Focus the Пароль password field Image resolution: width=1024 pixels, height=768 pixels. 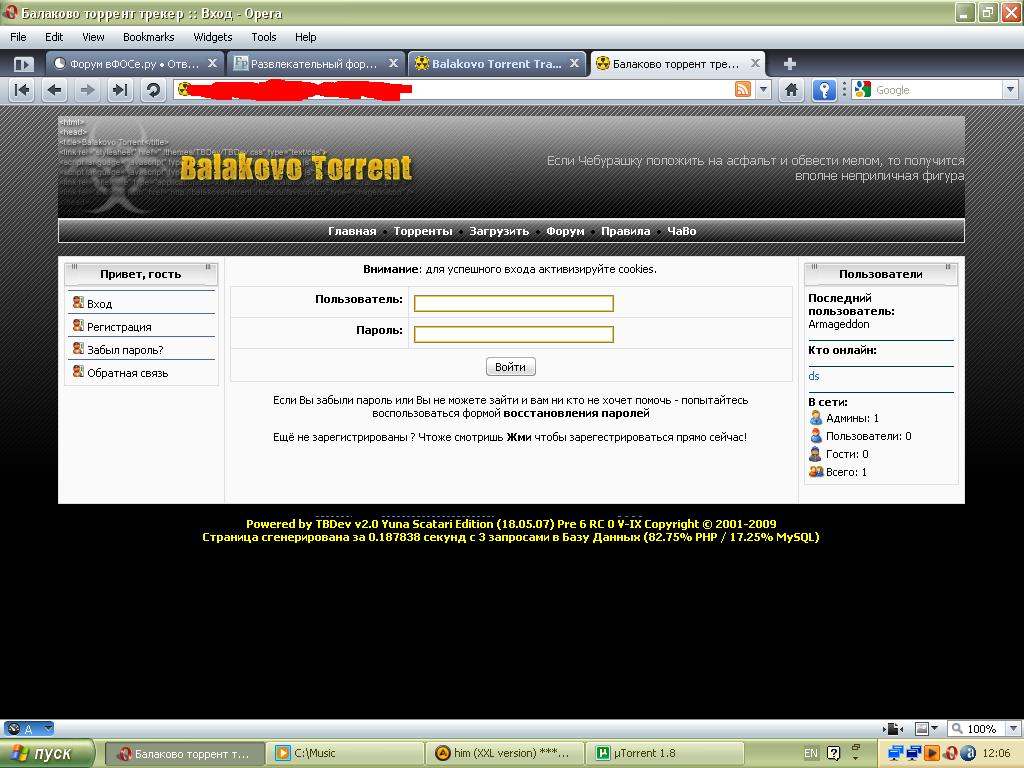(x=513, y=334)
